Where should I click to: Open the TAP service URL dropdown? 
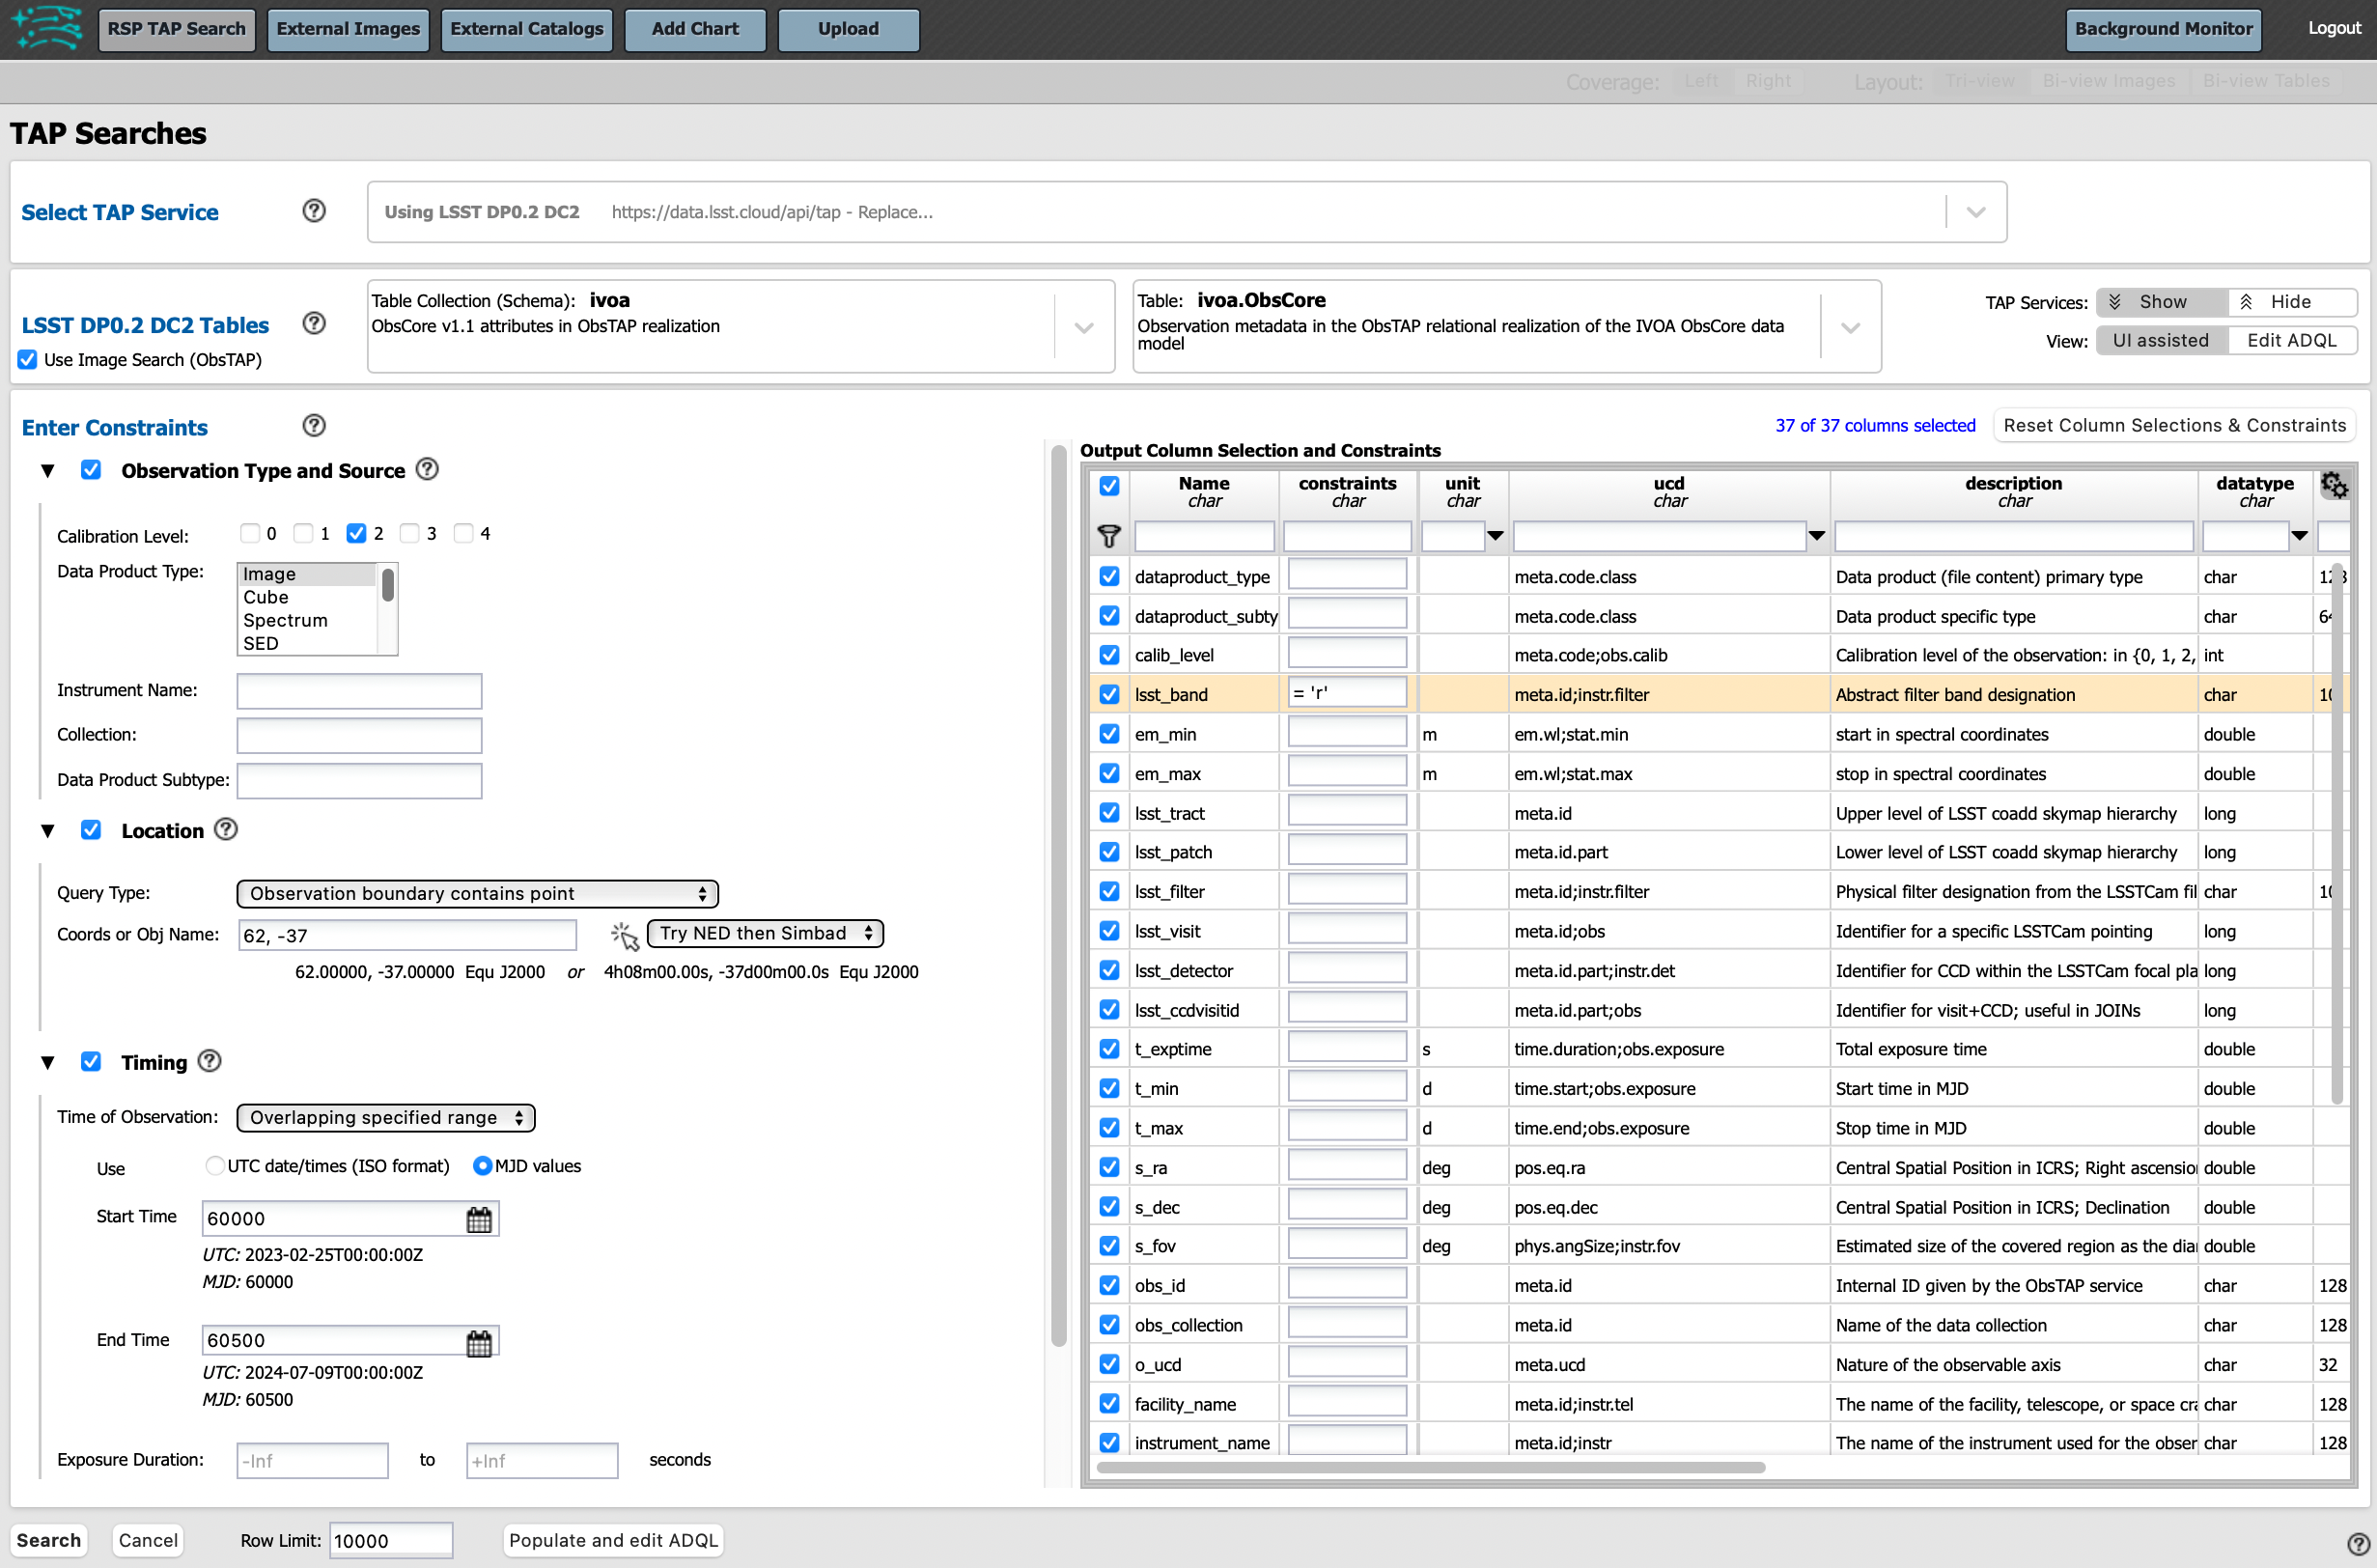1976,212
